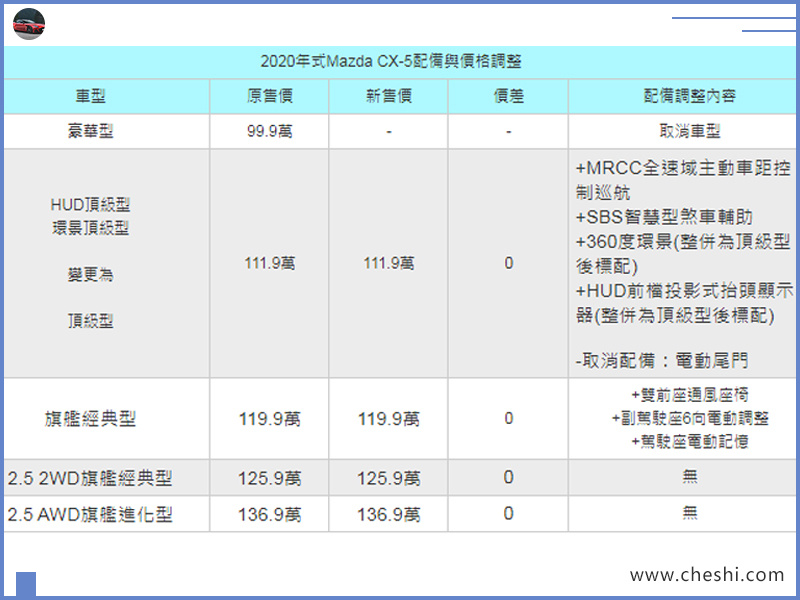Click the '原售價' column header
The width and height of the screenshot is (800, 600).
(x=269, y=96)
